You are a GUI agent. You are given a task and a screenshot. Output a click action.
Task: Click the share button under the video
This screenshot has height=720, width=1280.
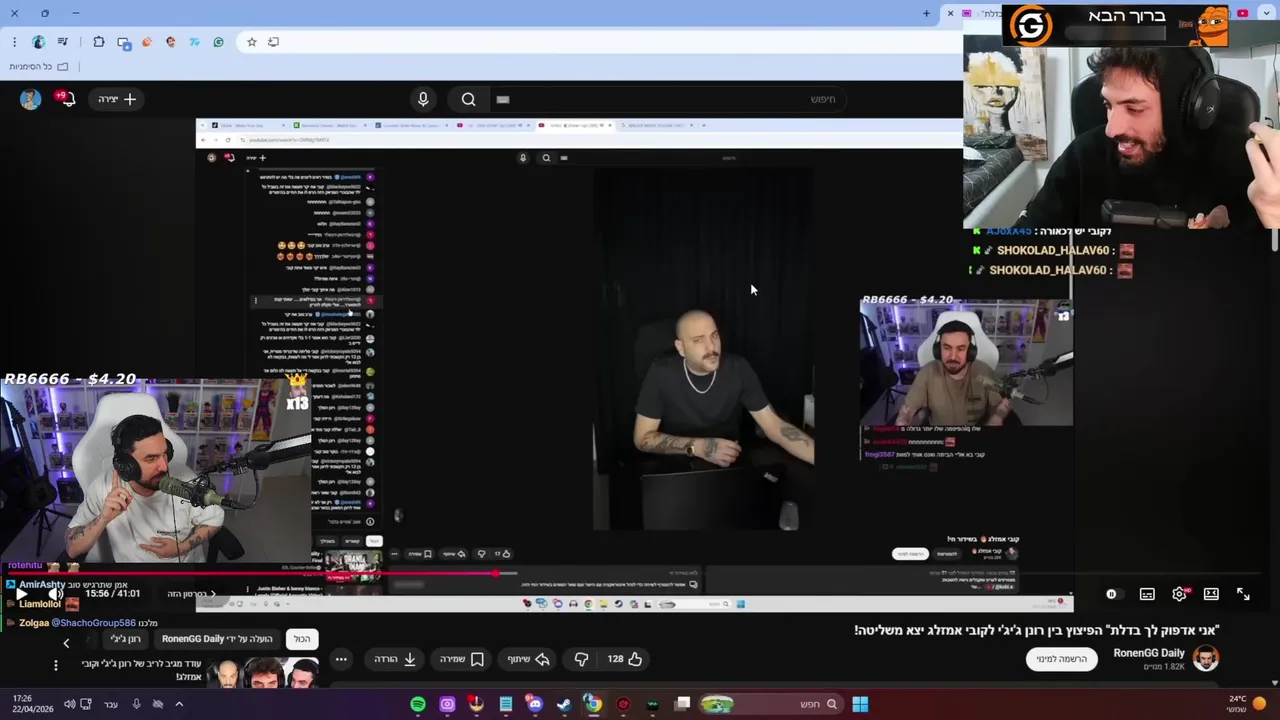tap(528, 659)
